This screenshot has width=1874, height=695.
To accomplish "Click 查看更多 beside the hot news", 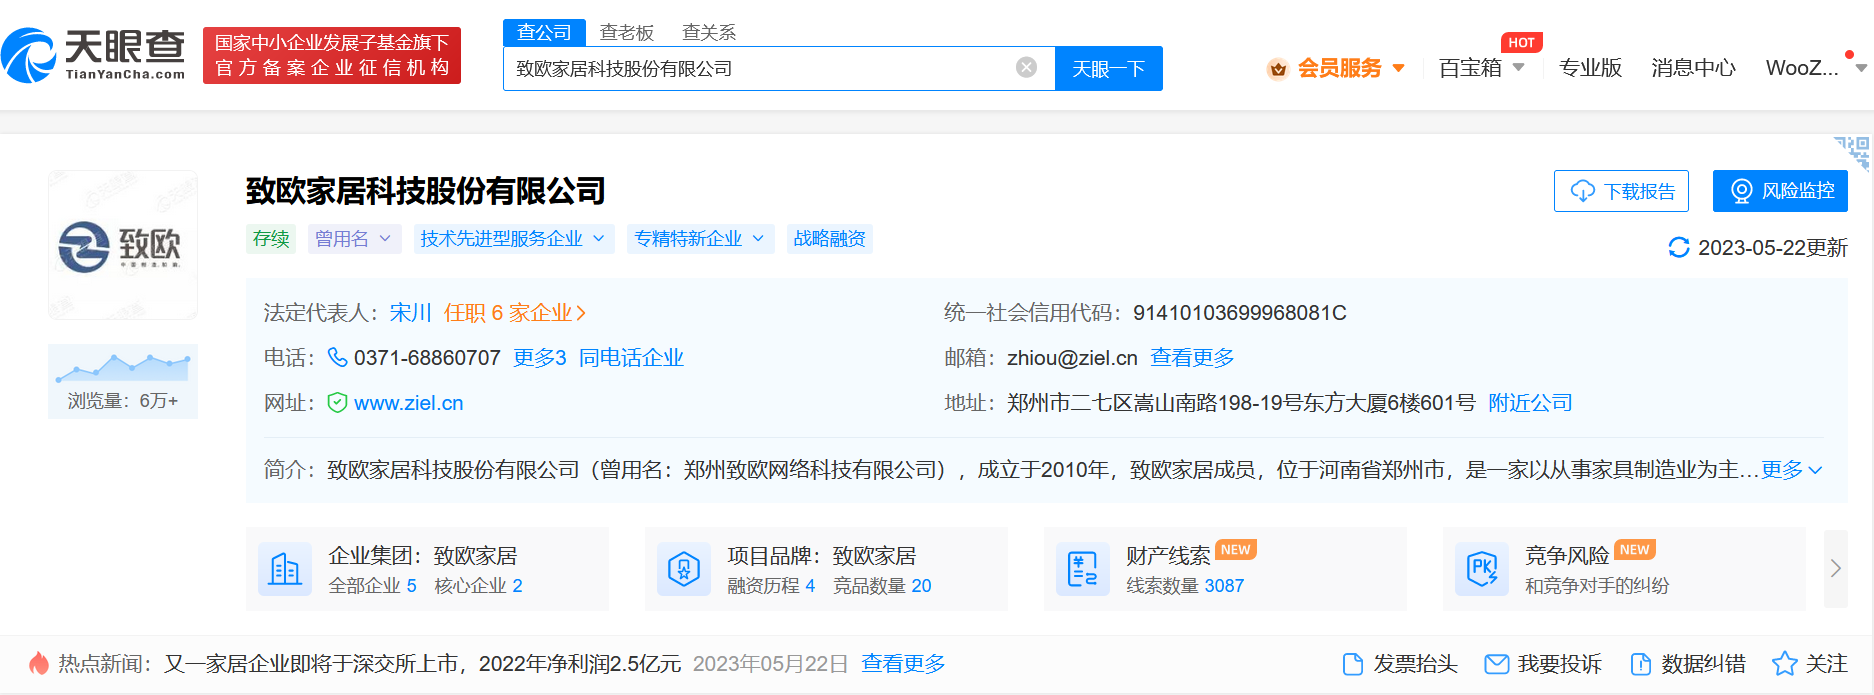I will (903, 664).
